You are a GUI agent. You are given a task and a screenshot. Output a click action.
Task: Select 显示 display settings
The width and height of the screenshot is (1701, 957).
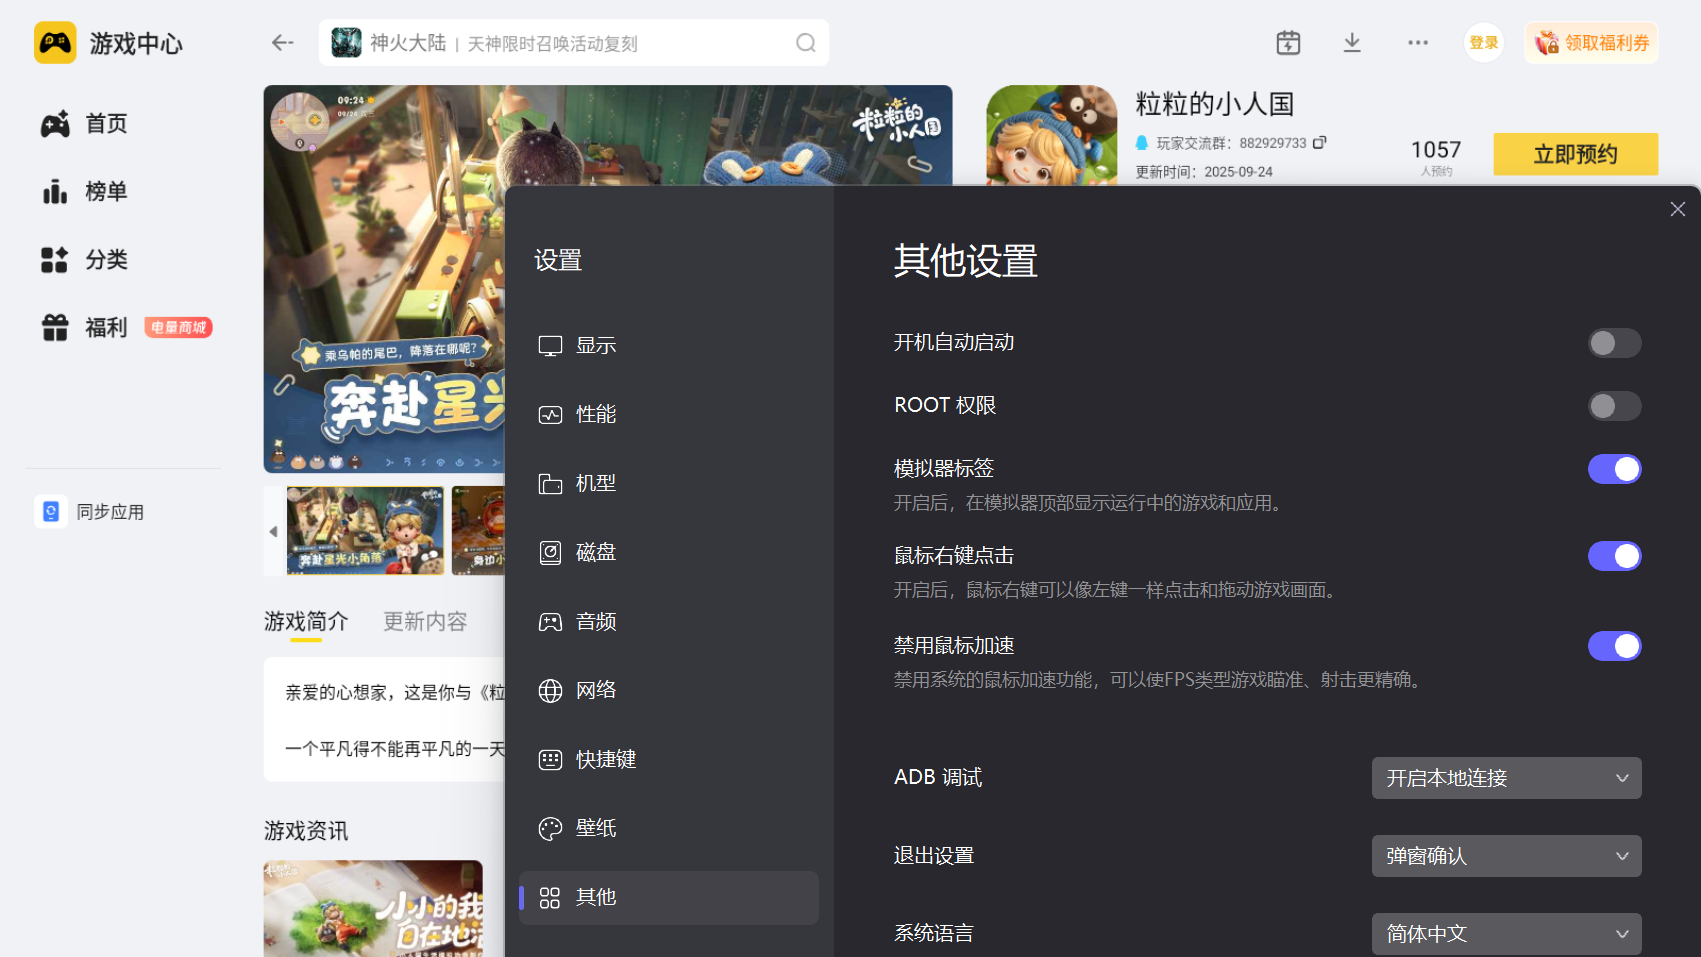[x=669, y=346]
